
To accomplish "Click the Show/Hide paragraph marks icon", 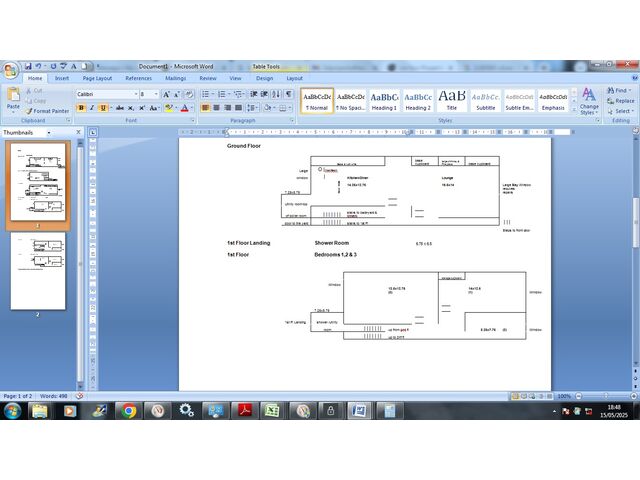I will [289, 94].
